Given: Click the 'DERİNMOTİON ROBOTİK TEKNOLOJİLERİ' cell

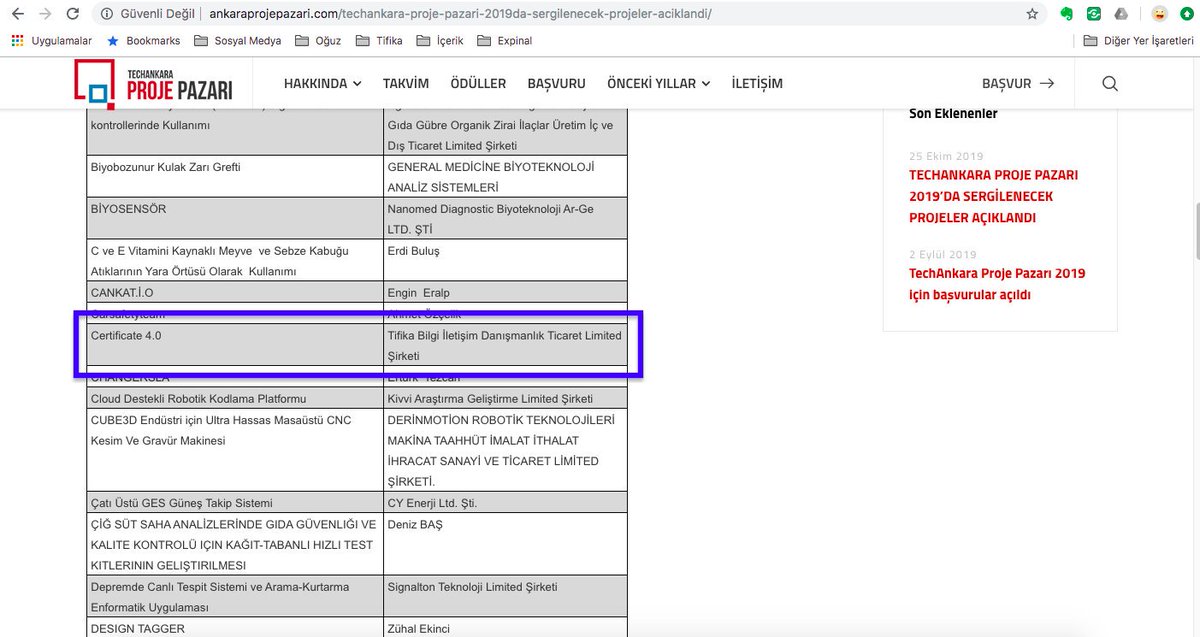Looking at the screenshot, I should pyautogui.click(x=505, y=450).
